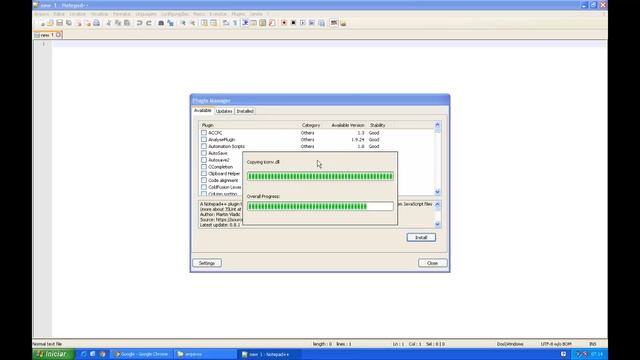Switch to the Installed tab
Viewport: 640px width, 360px height.
click(245, 111)
